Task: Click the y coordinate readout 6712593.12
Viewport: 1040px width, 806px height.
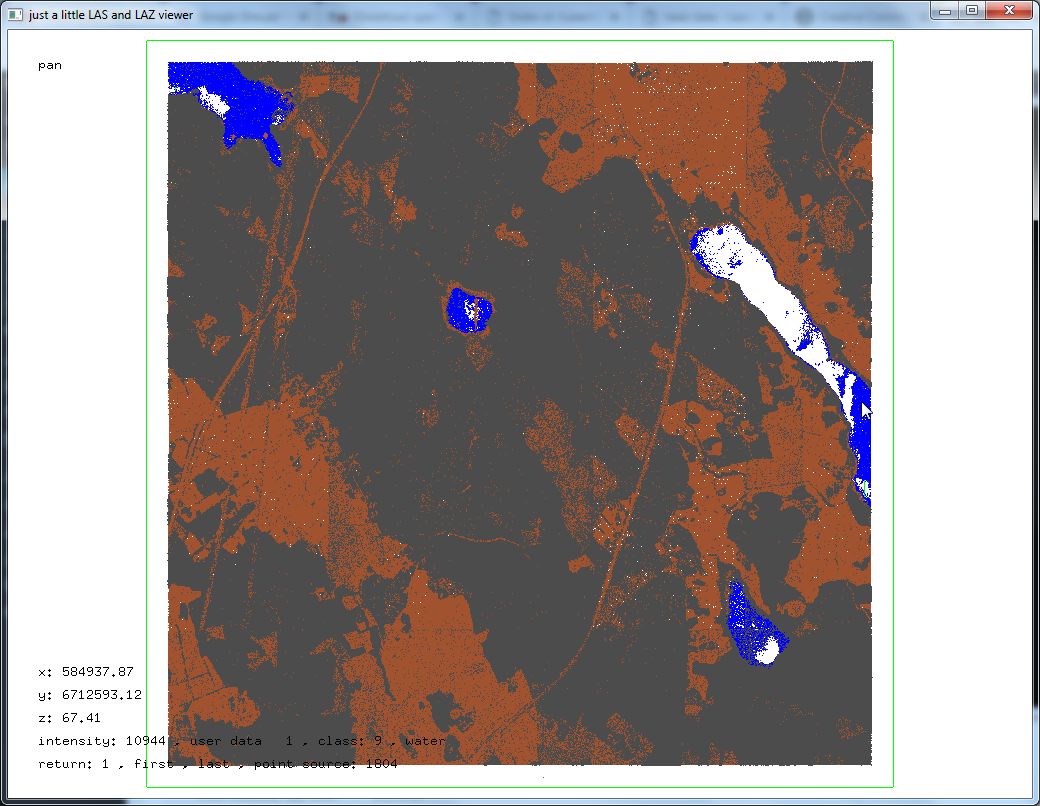Action: pyautogui.click(x=90, y=695)
